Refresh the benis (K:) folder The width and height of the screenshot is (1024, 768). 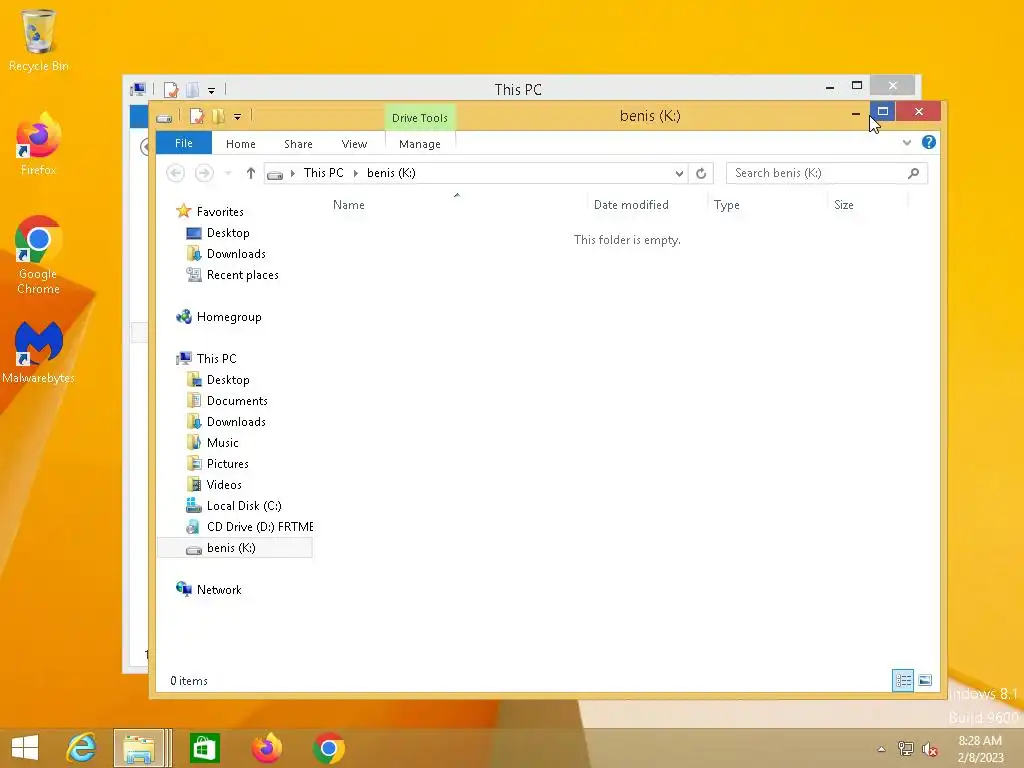click(701, 173)
